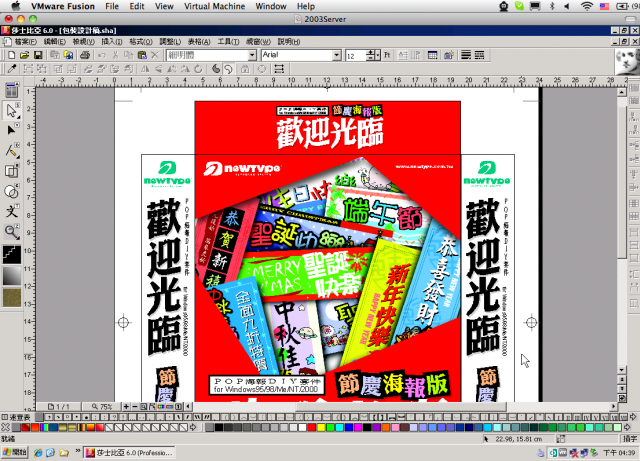Click the black line-style stair tool
Viewport: 640px width, 461px height.
[x=12, y=254]
